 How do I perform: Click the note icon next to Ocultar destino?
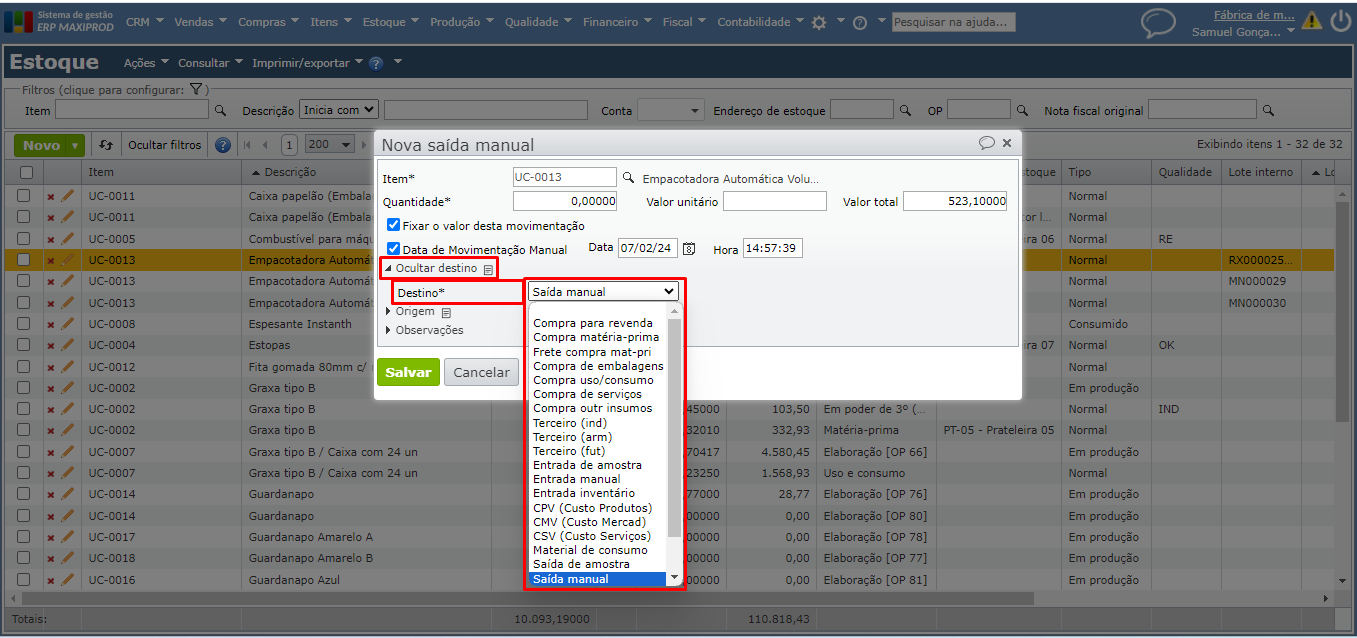click(x=488, y=269)
